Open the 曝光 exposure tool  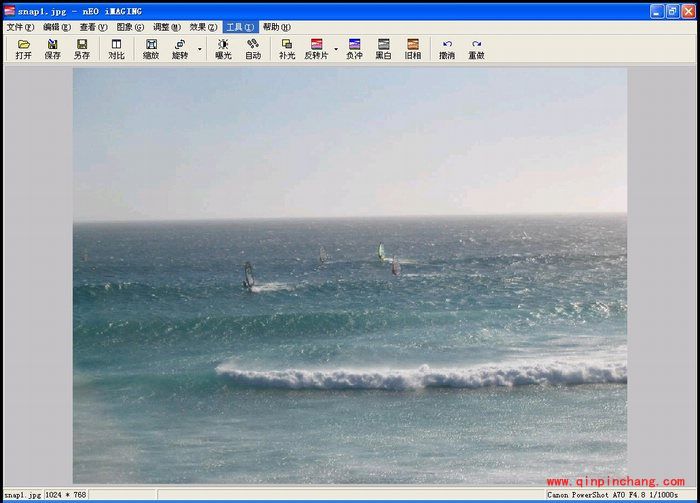tap(223, 49)
